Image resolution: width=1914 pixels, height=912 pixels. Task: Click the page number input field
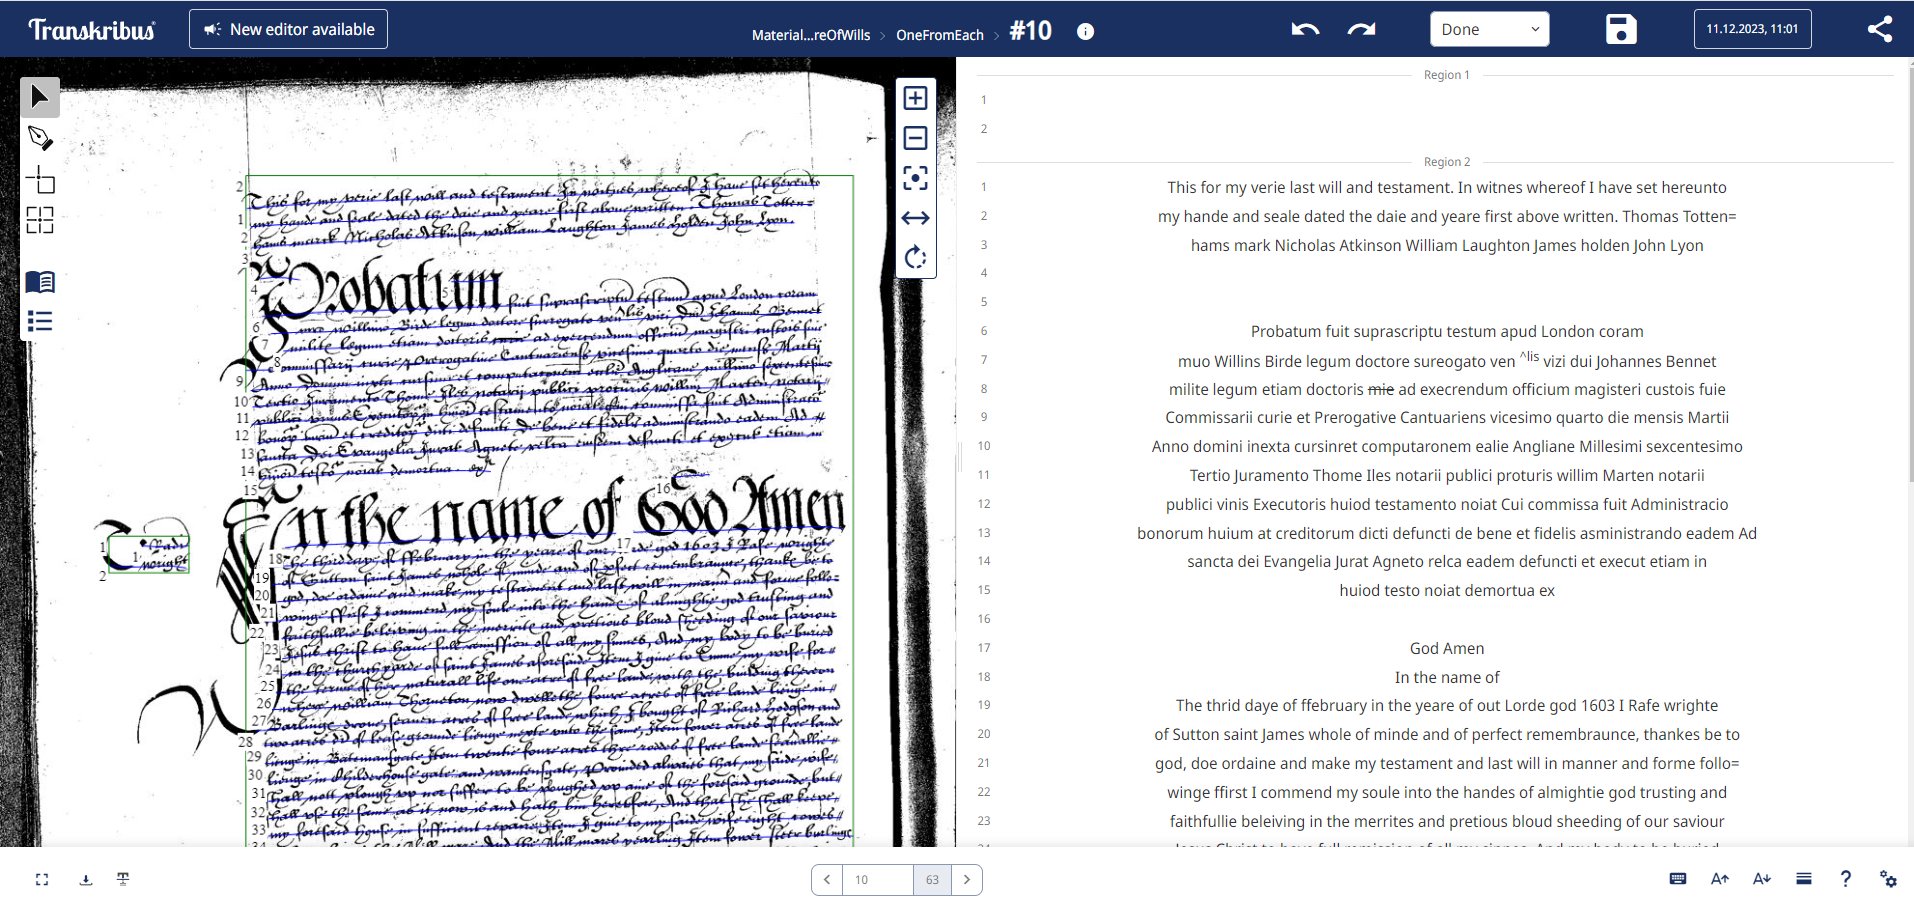(877, 879)
